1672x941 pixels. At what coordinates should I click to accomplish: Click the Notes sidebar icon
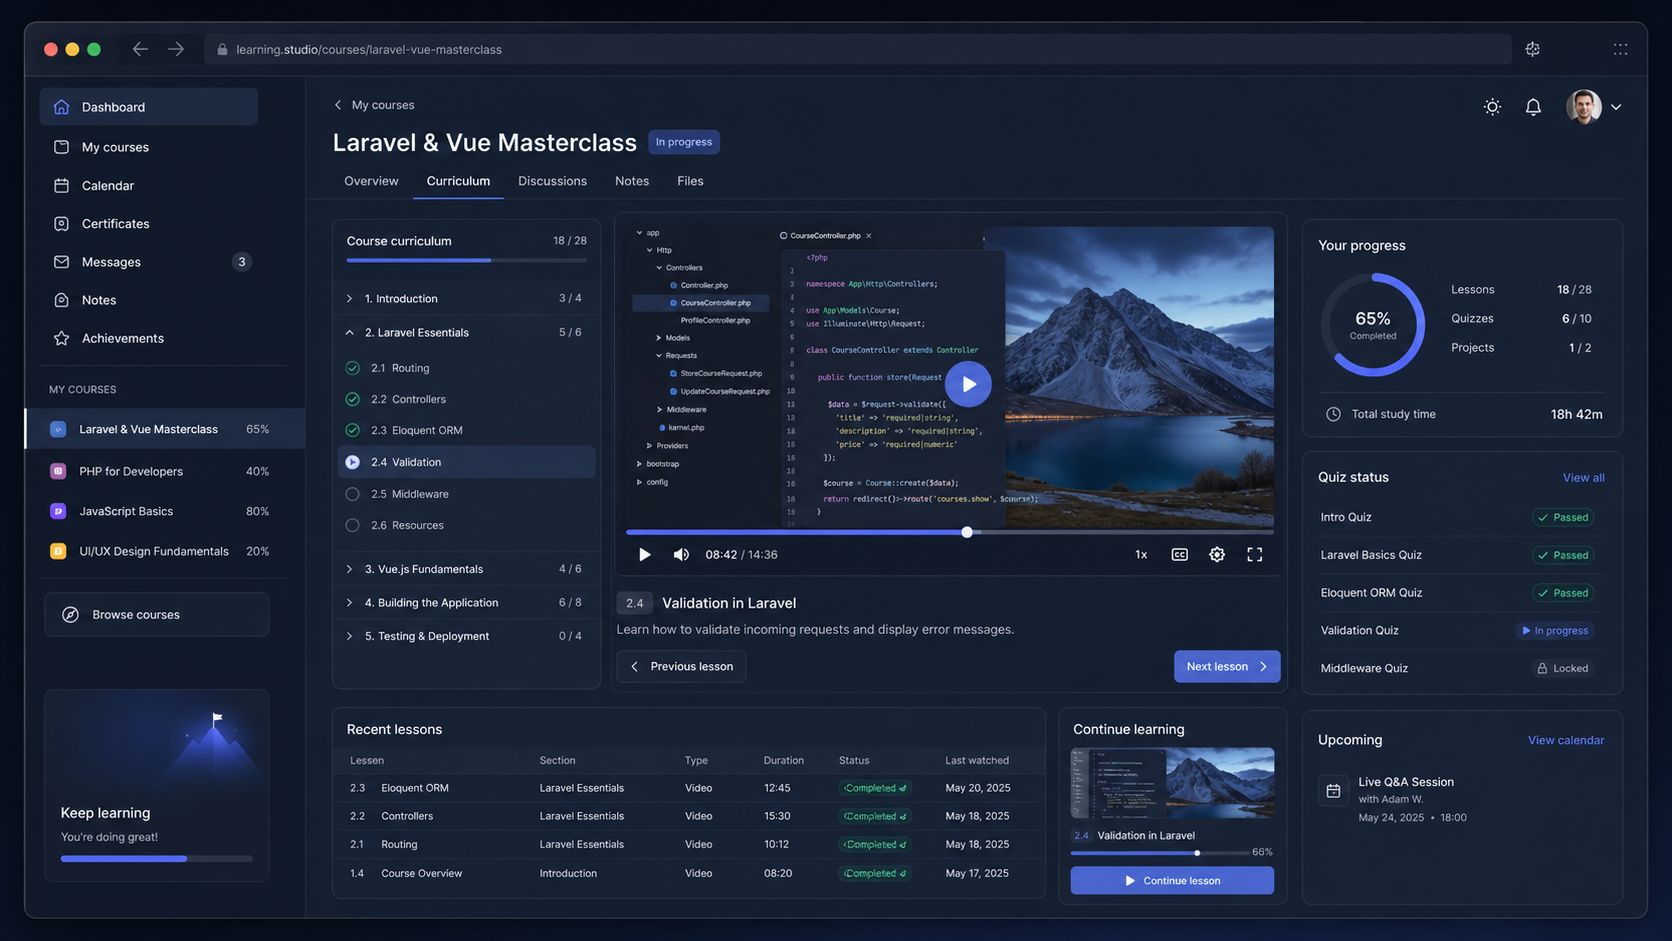(x=61, y=300)
